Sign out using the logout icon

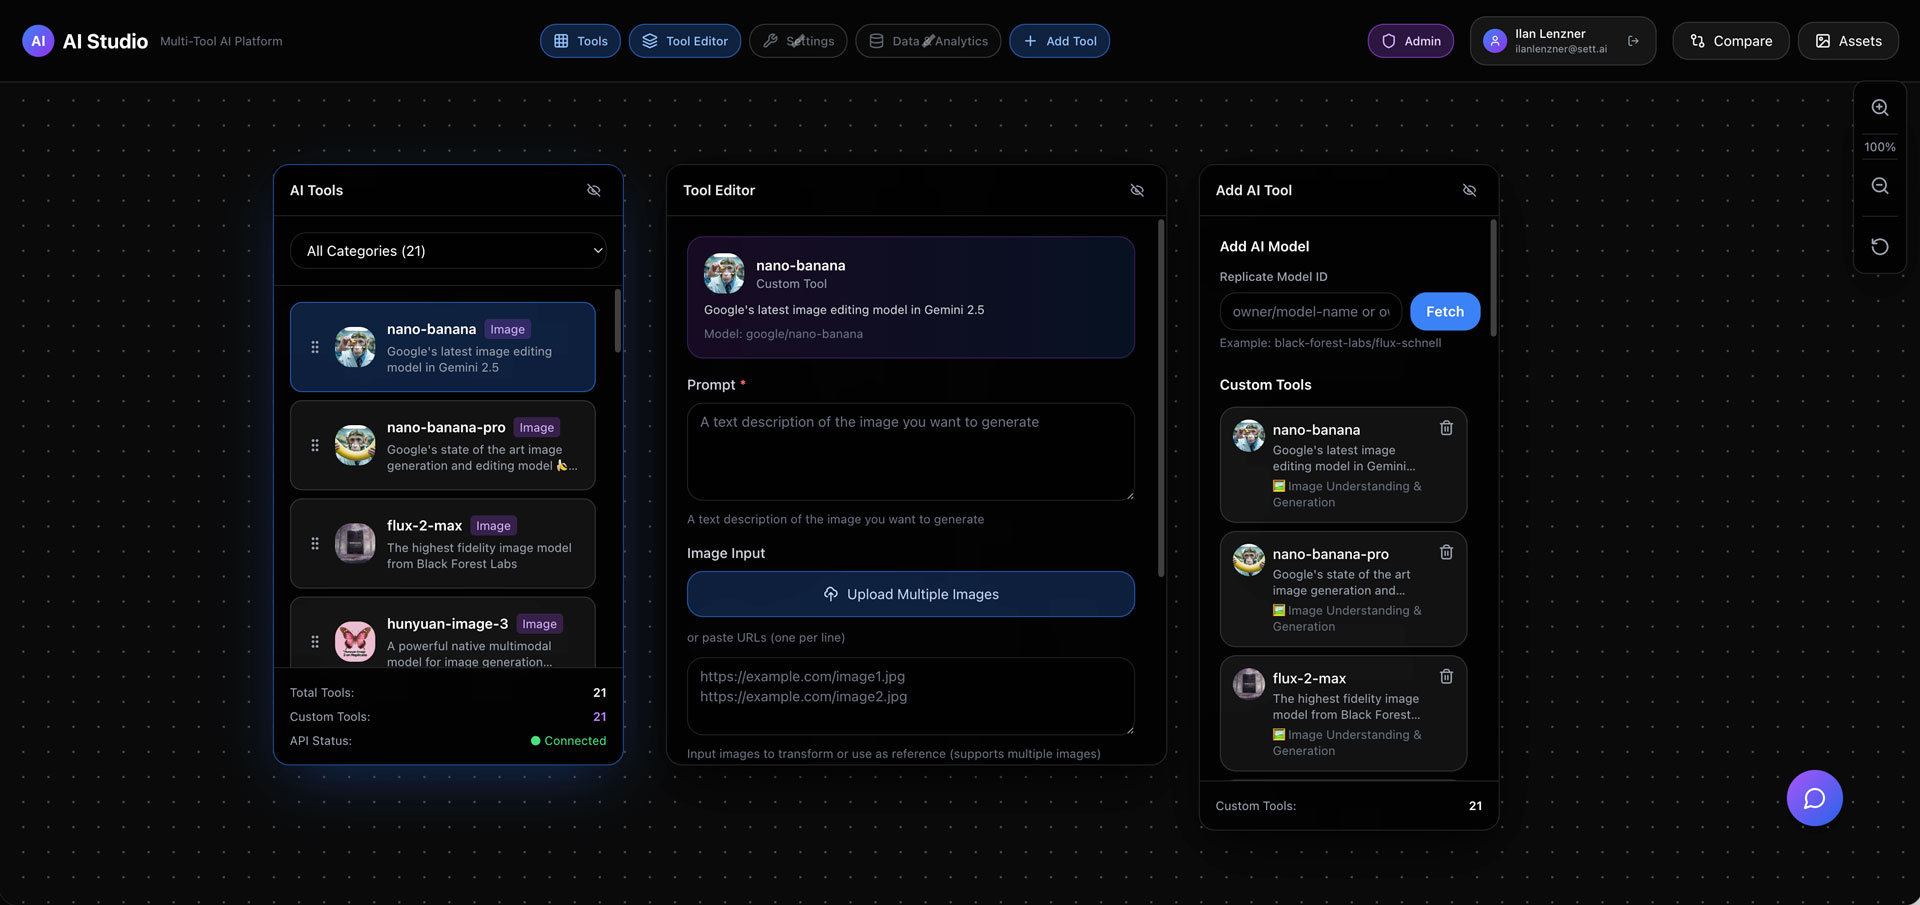1633,41
